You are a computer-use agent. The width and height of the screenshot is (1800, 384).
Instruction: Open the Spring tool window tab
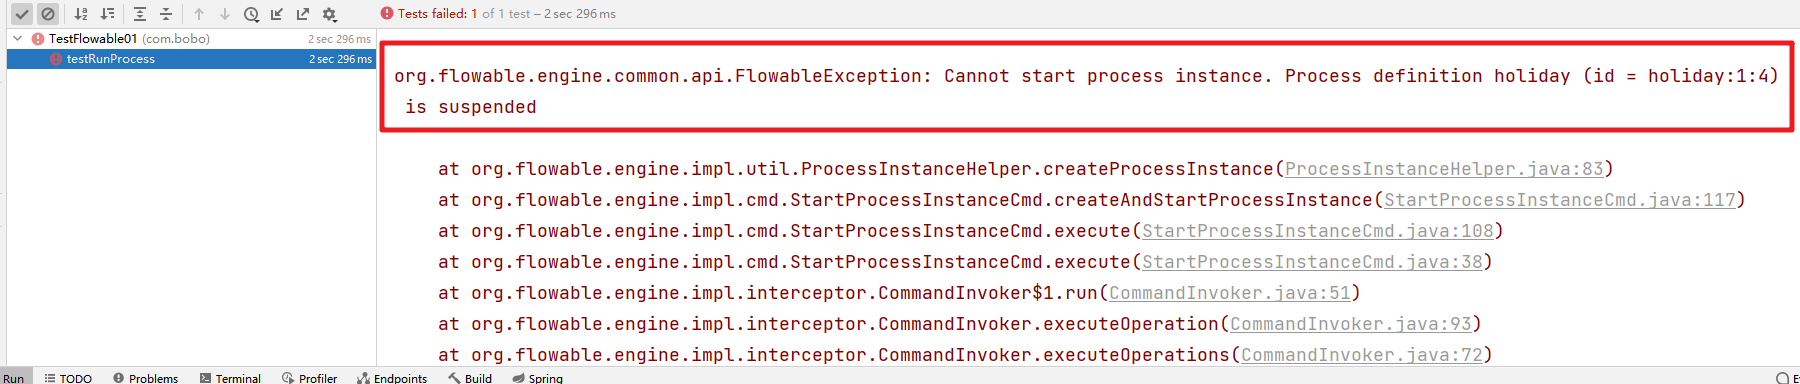click(537, 378)
